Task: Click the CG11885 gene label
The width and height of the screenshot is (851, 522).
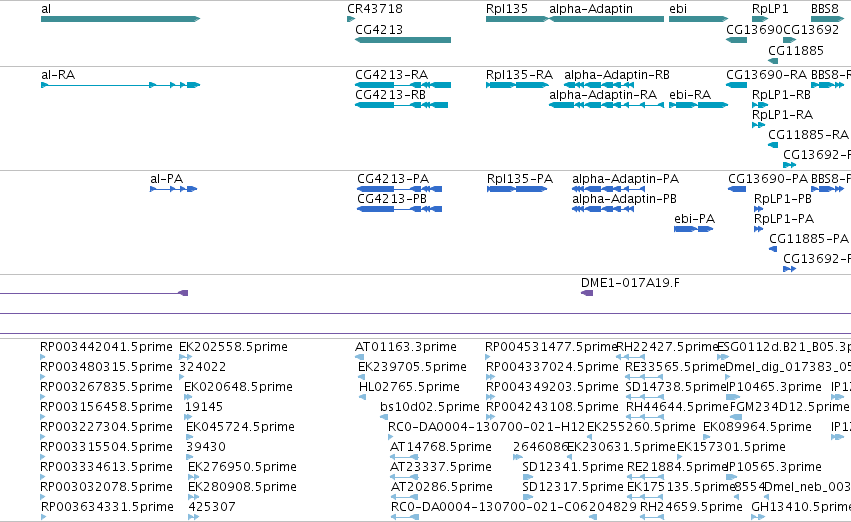Action: pos(796,50)
